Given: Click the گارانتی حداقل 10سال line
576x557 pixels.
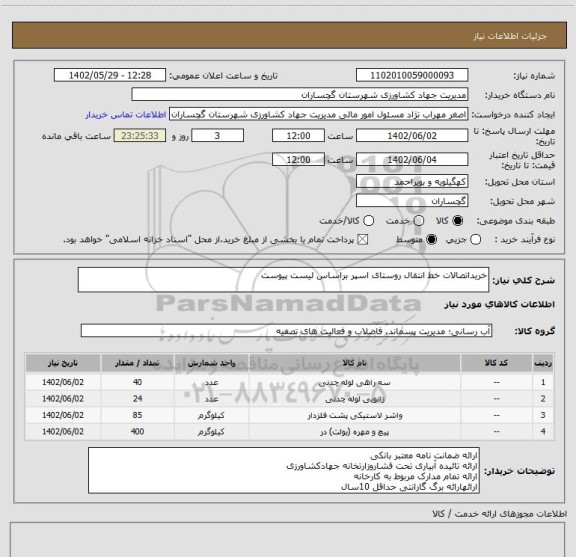Looking at the screenshot, I should [x=409, y=487].
